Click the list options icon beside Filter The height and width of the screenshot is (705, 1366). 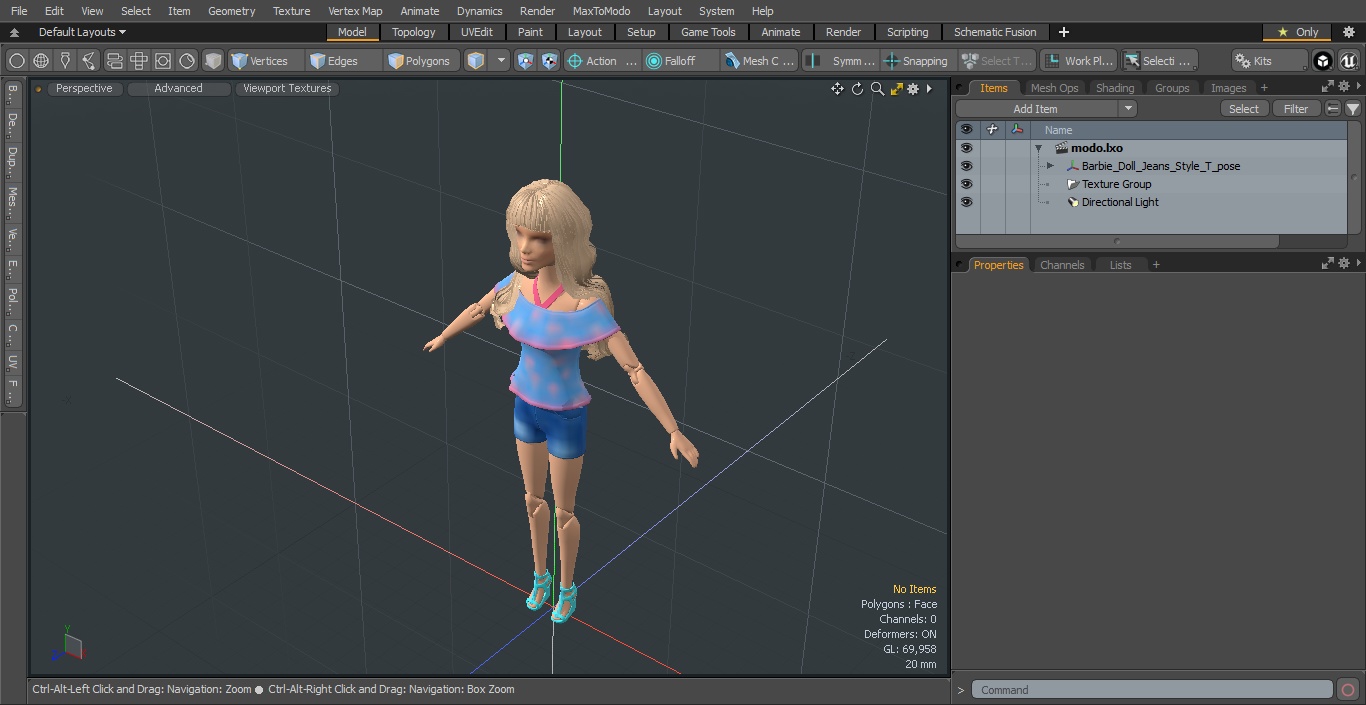(x=1333, y=109)
